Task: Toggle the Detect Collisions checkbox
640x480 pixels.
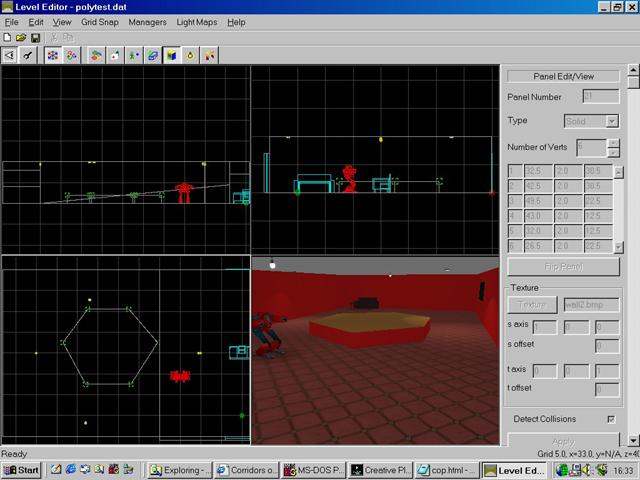Action: [611, 419]
